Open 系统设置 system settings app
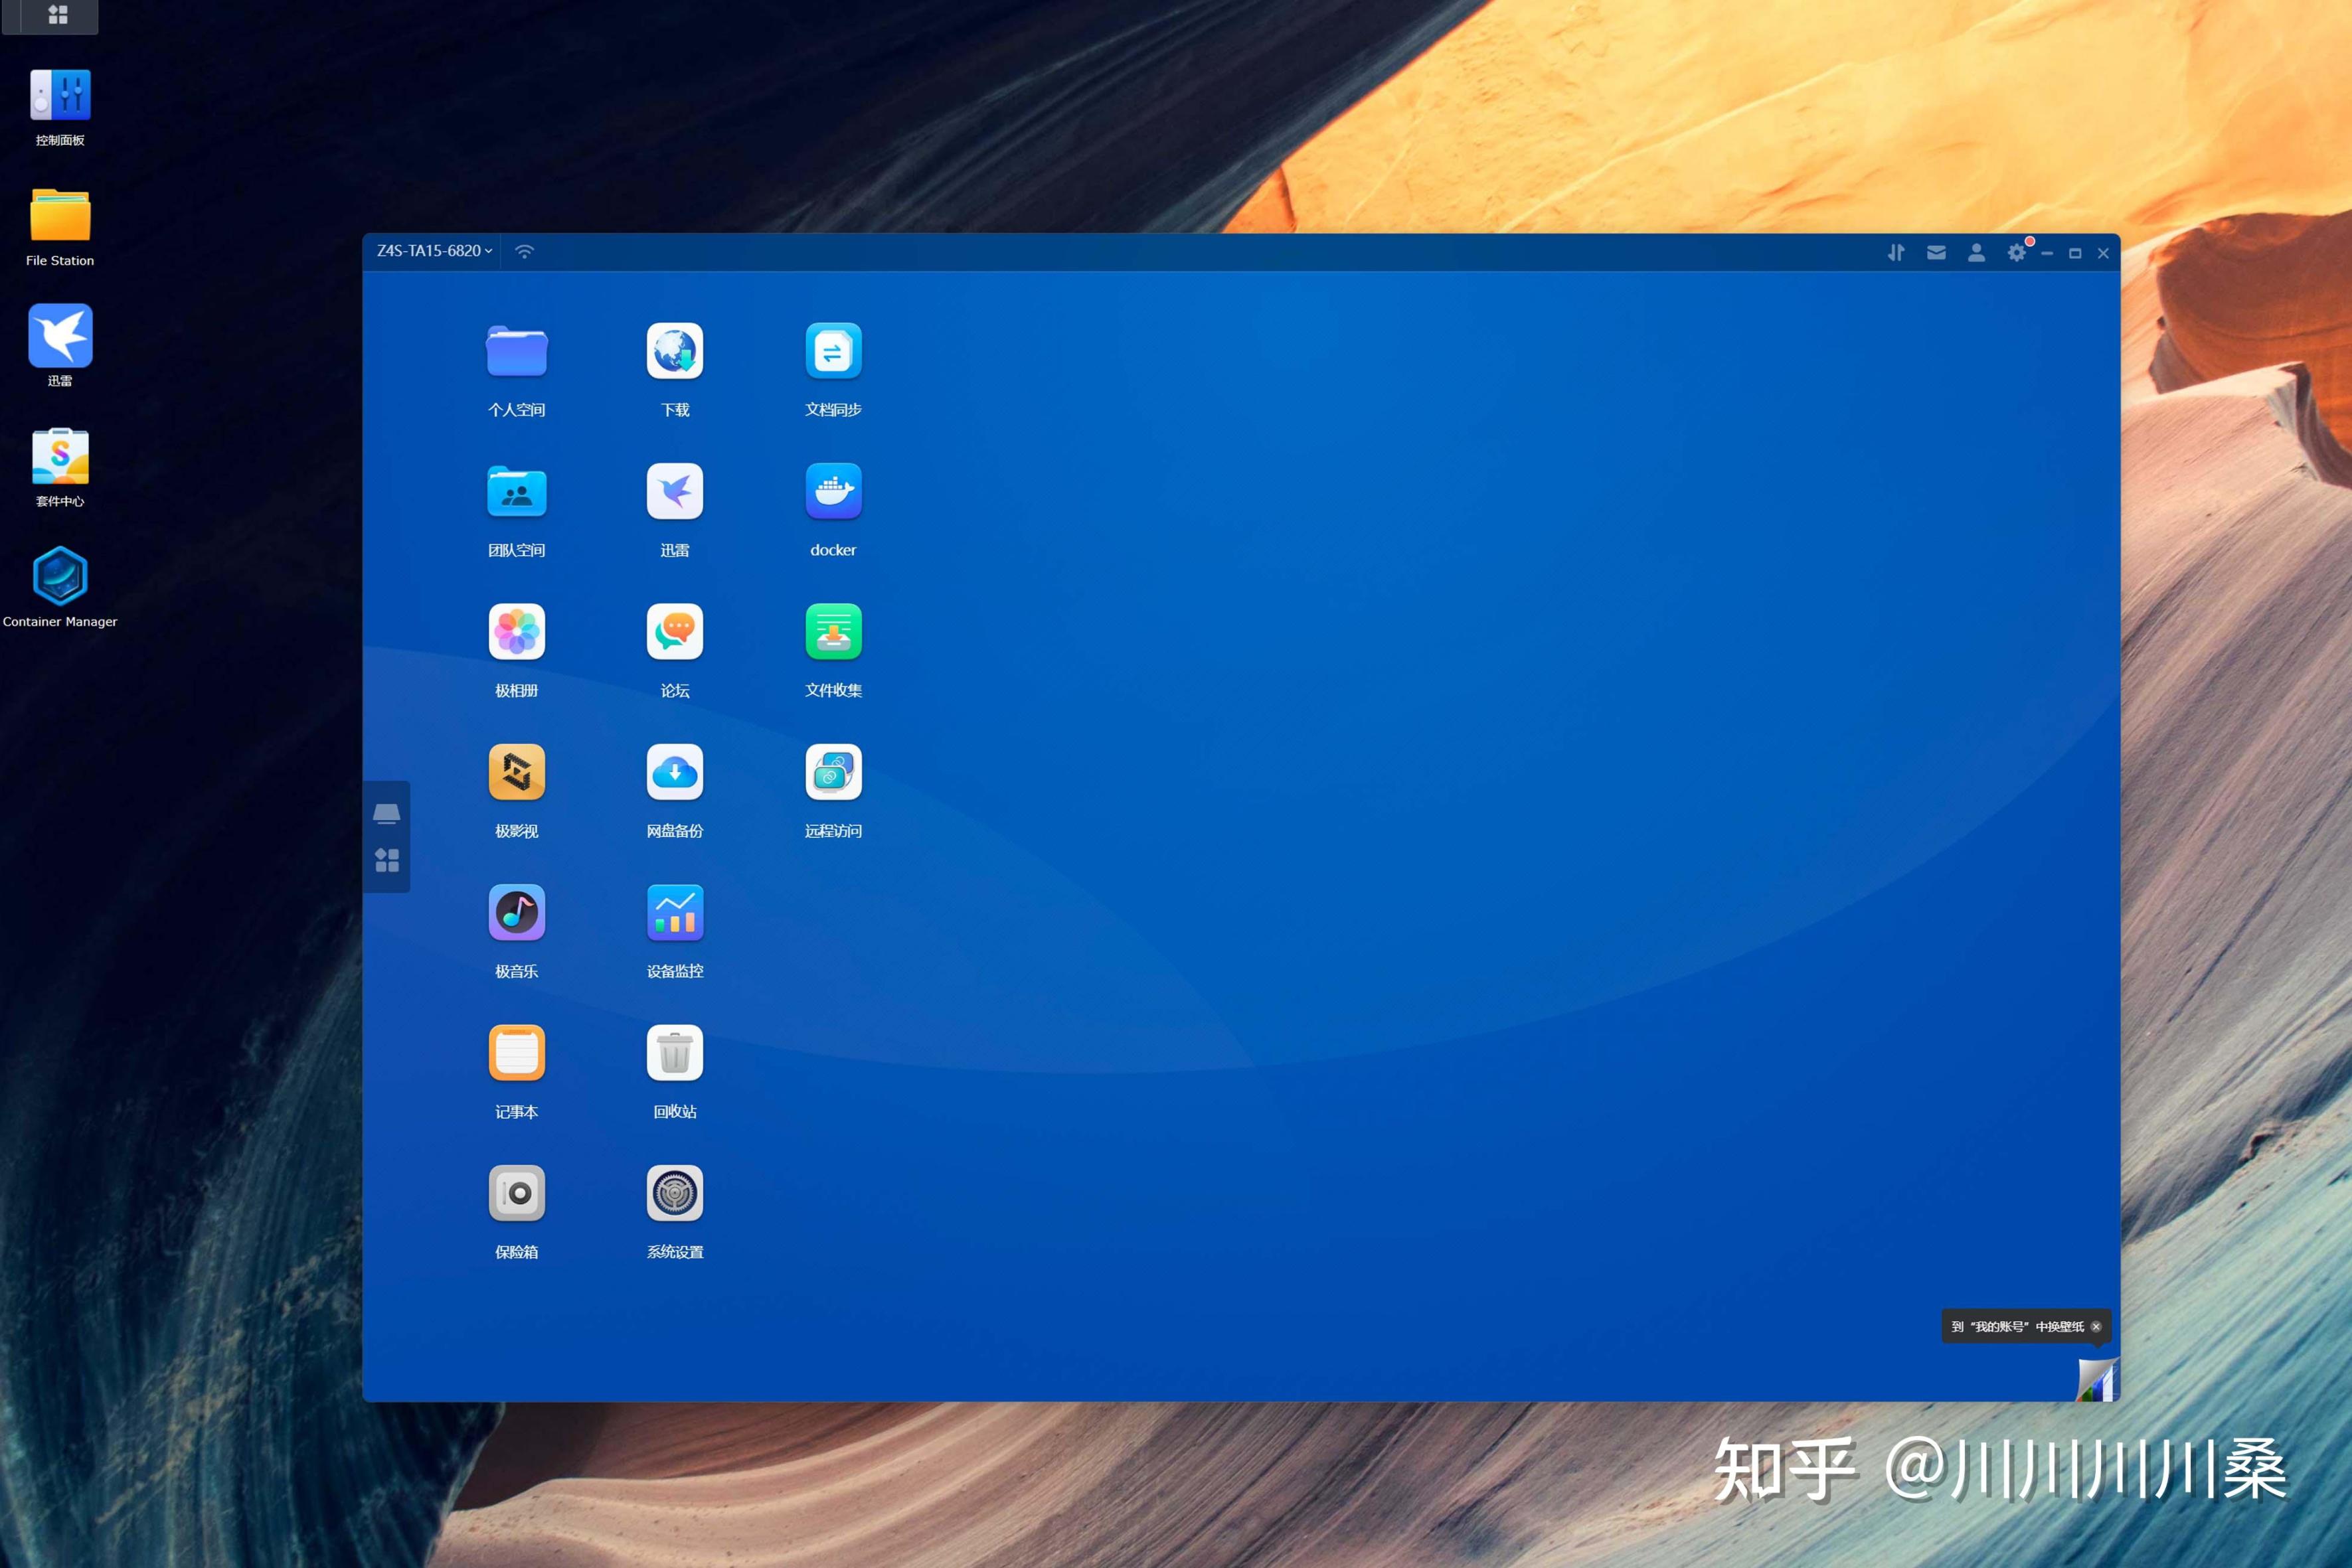The width and height of the screenshot is (2352, 1568). (675, 1193)
